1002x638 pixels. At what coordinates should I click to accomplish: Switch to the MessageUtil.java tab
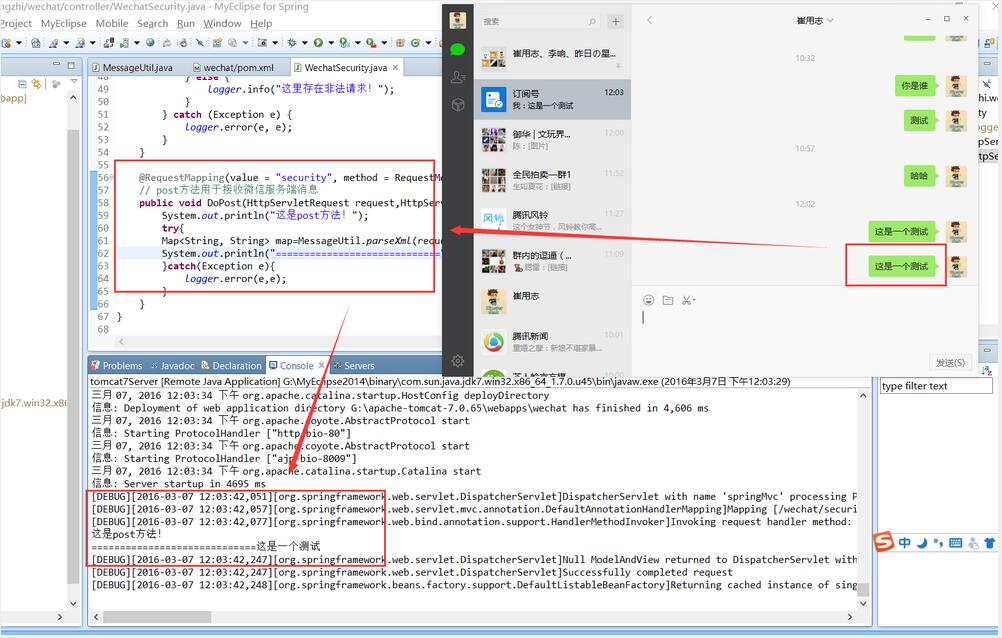coord(137,67)
